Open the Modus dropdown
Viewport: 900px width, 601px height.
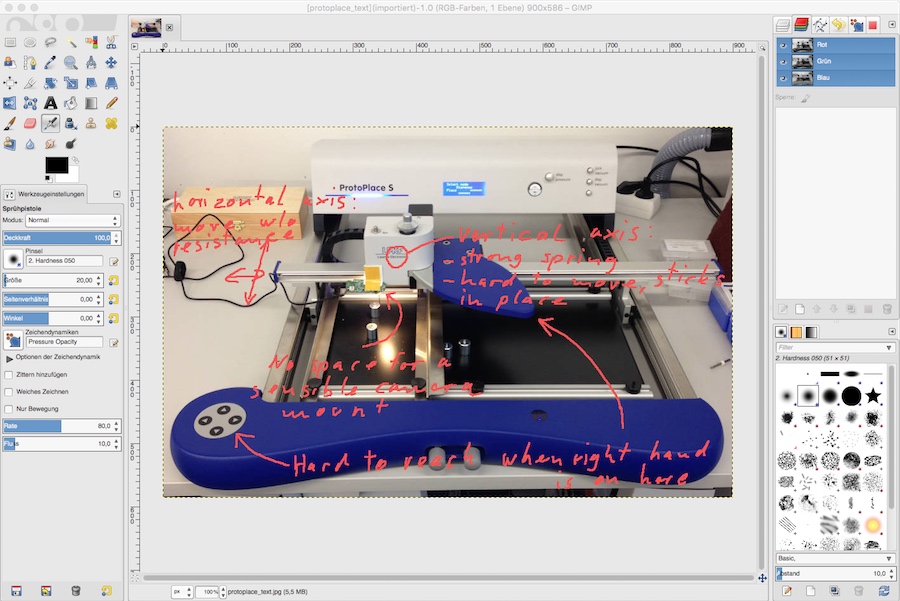[x=73, y=220]
